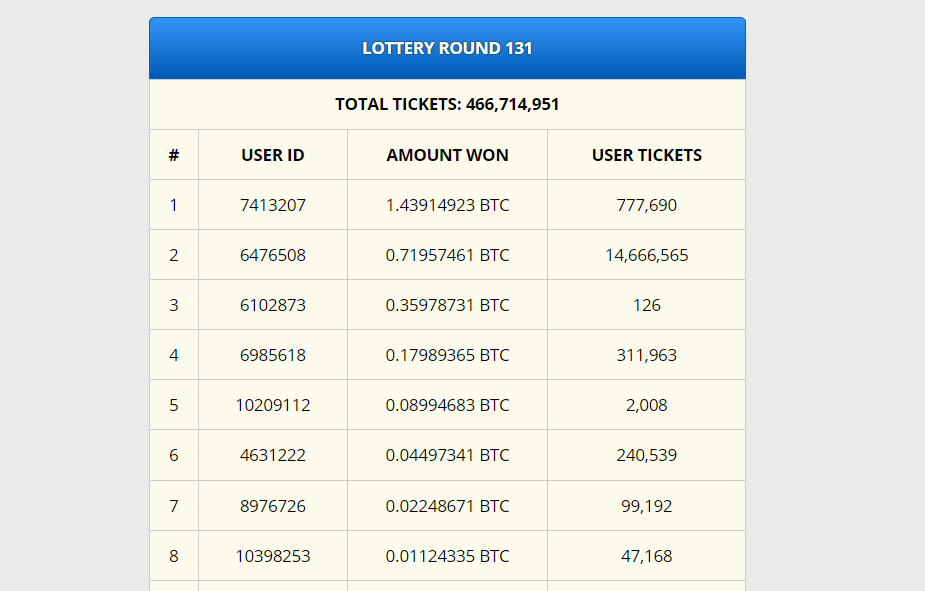Select amount 0.17989365 BTC

click(x=447, y=355)
